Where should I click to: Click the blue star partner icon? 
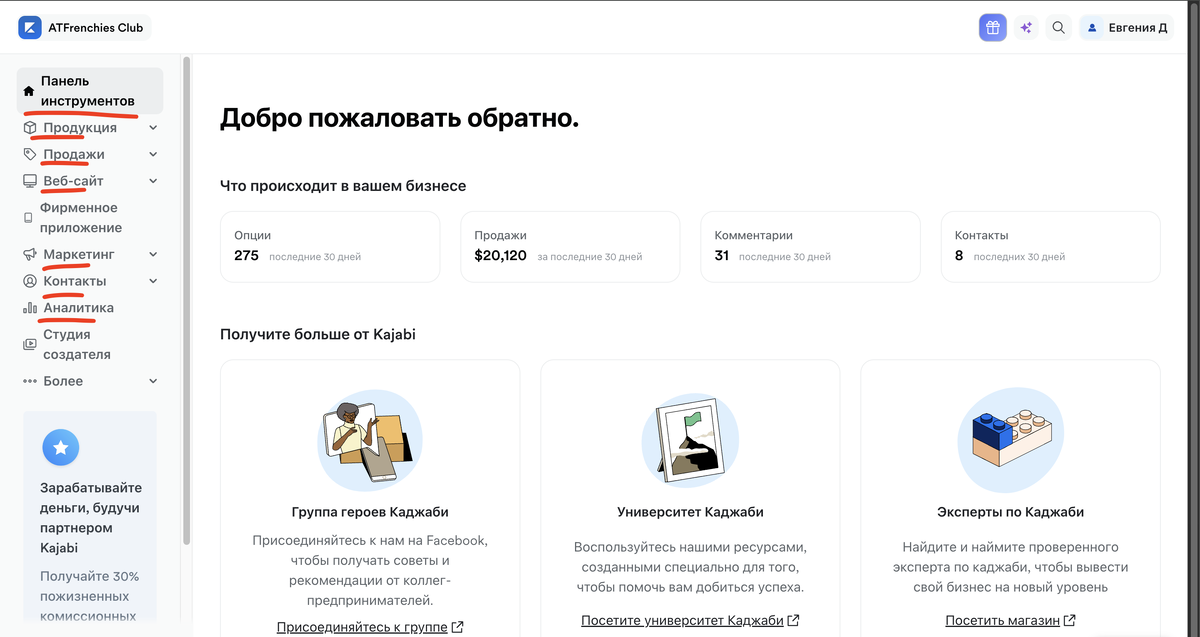click(x=61, y=447)
